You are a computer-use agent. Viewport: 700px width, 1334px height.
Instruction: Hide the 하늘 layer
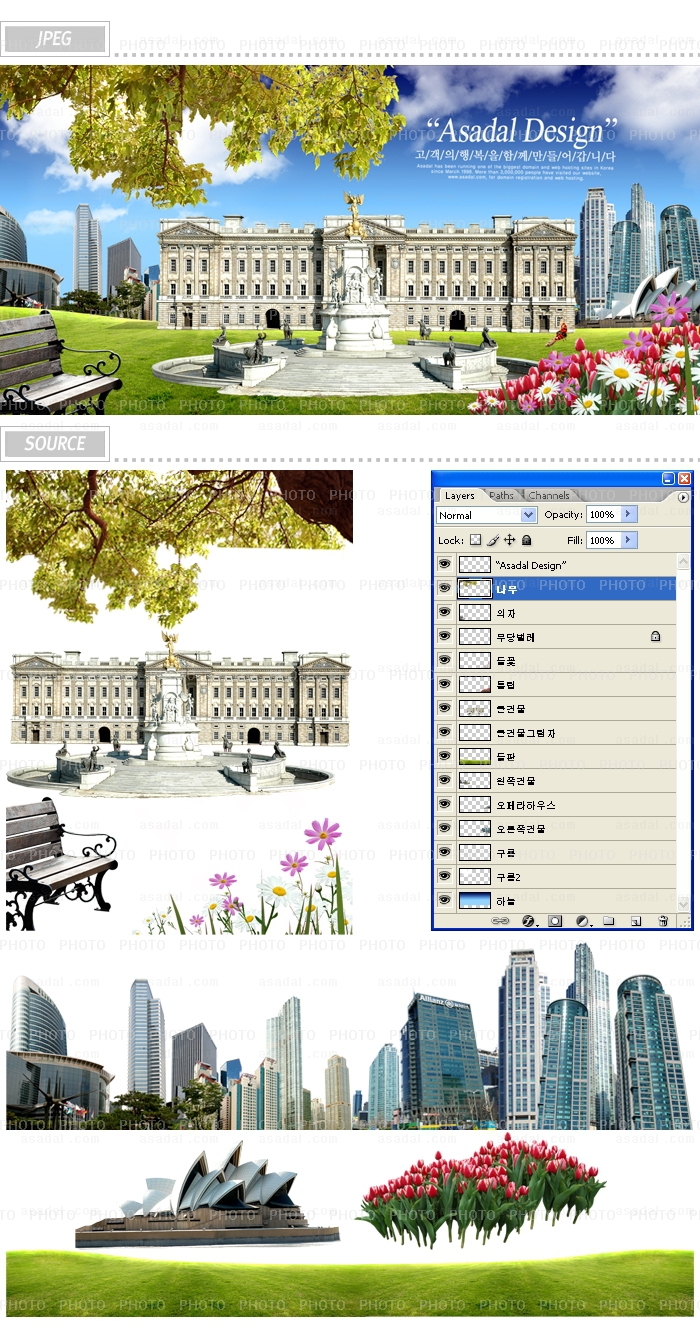[445, 901]
